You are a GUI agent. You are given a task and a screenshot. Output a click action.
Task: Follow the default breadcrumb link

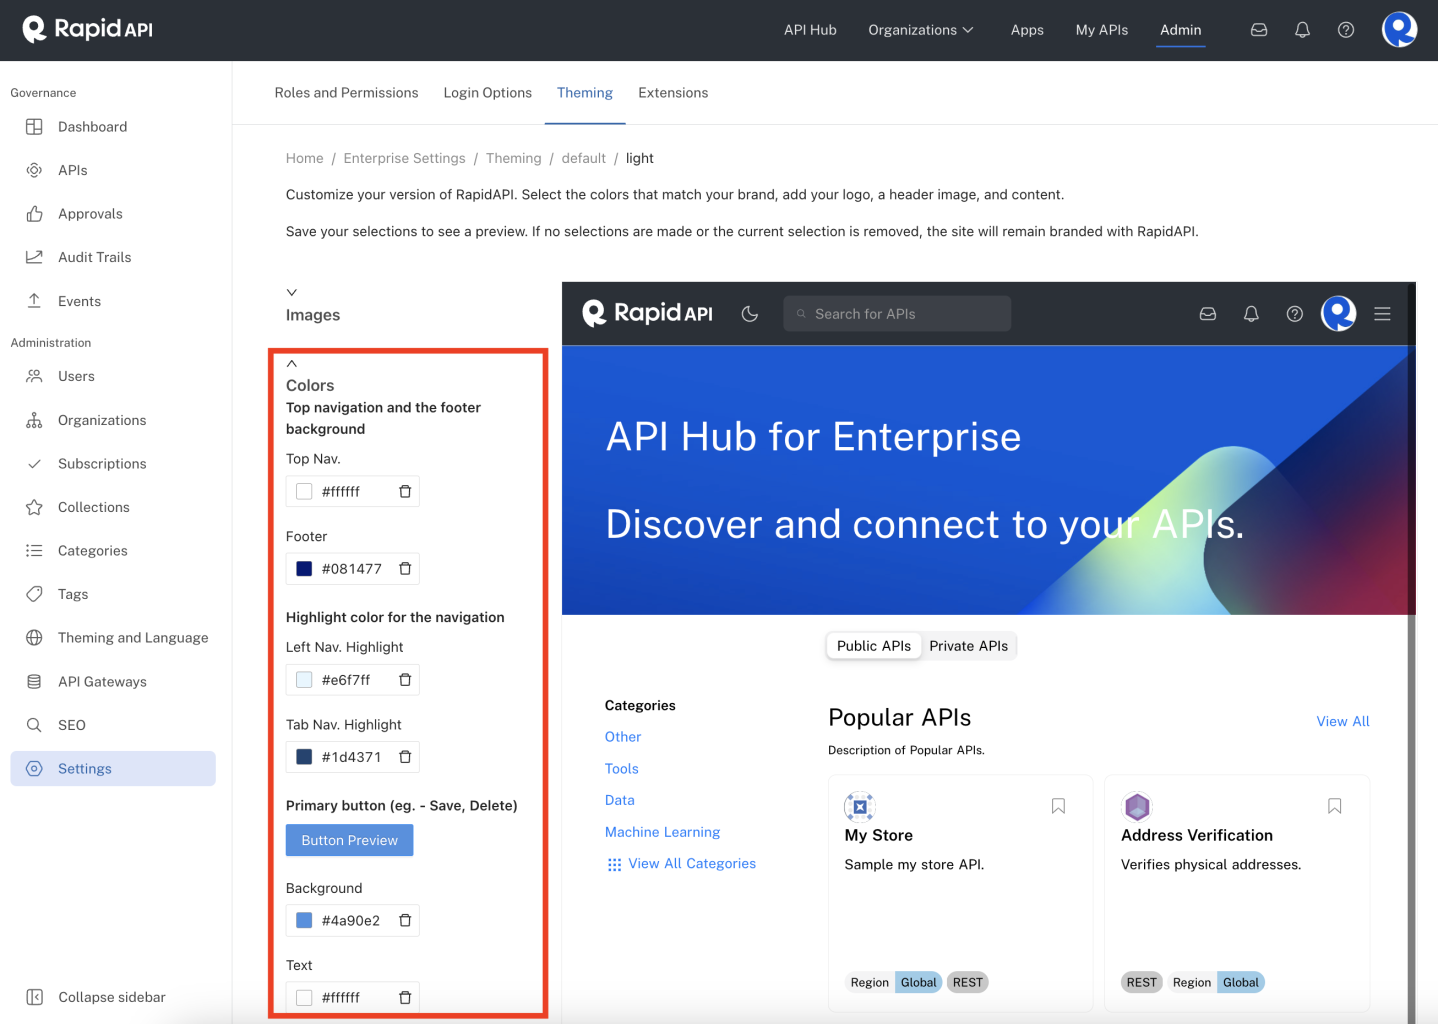[x=584, y=158]
